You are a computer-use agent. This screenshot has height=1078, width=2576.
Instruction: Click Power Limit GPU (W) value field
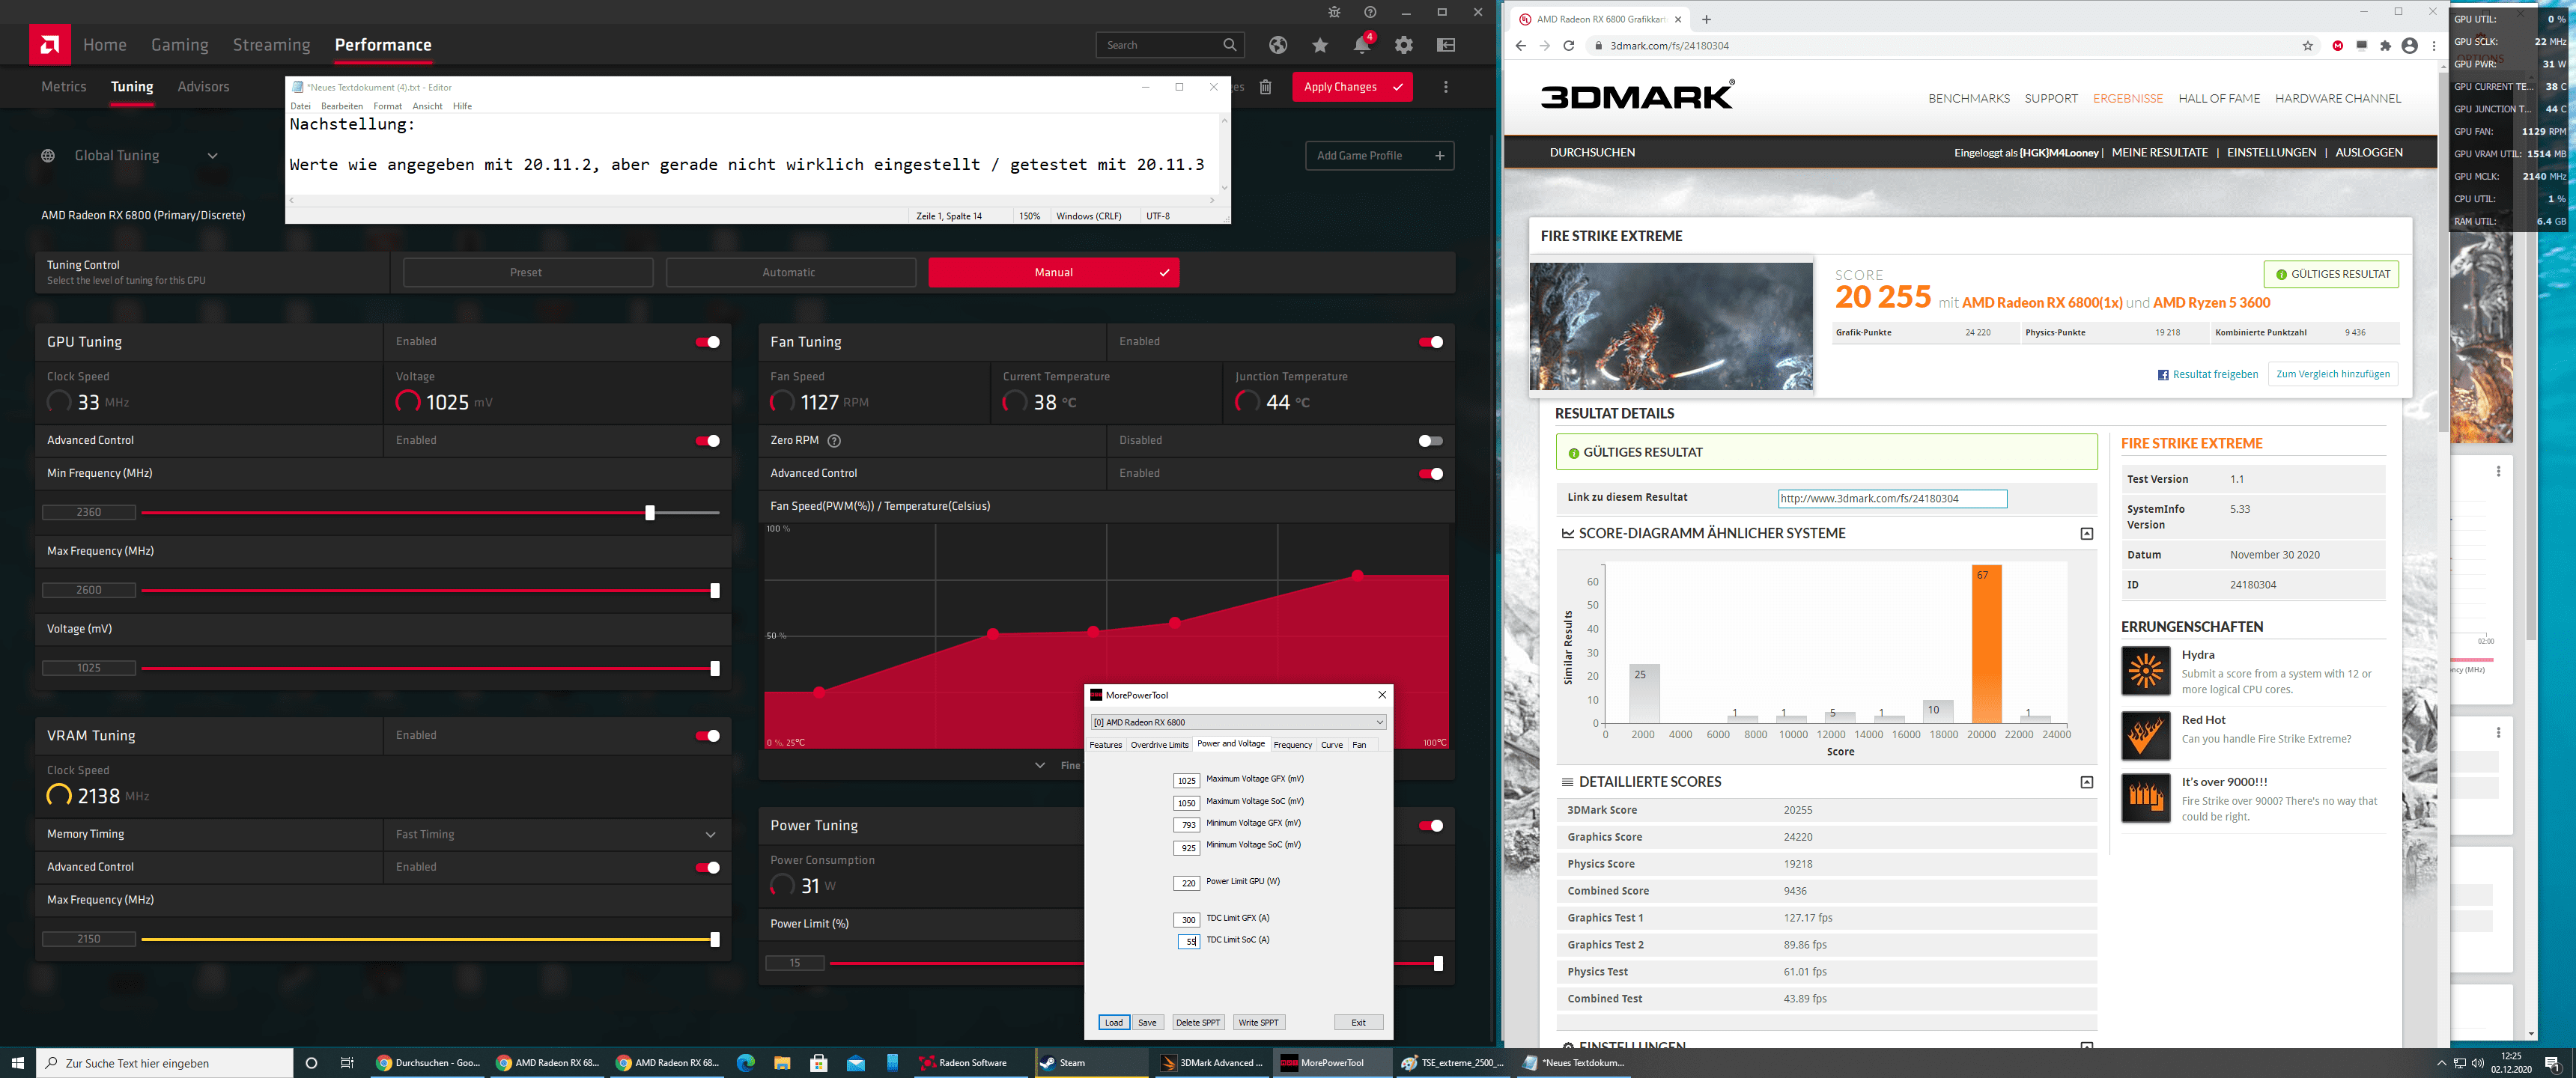point(1187,883)
